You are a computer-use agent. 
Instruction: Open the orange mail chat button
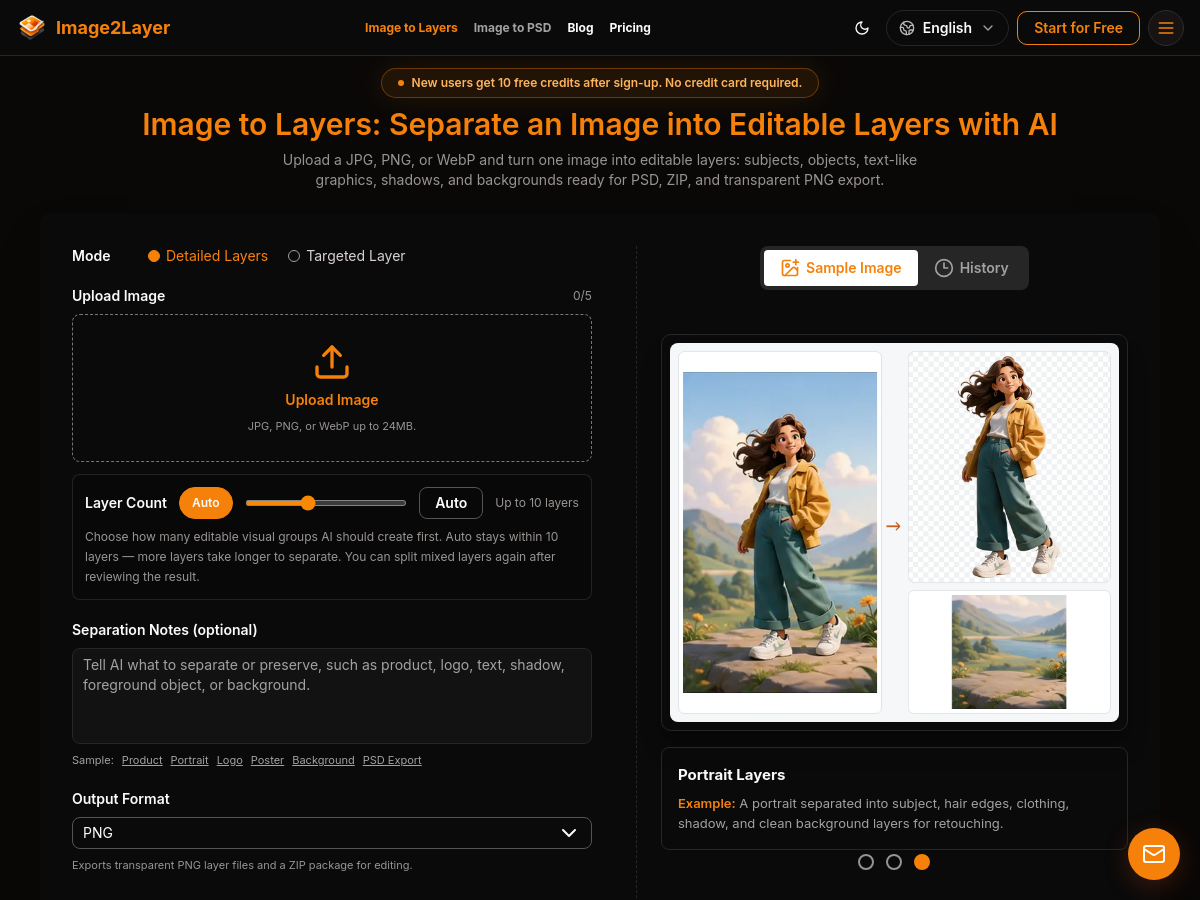click(1154, 854)
